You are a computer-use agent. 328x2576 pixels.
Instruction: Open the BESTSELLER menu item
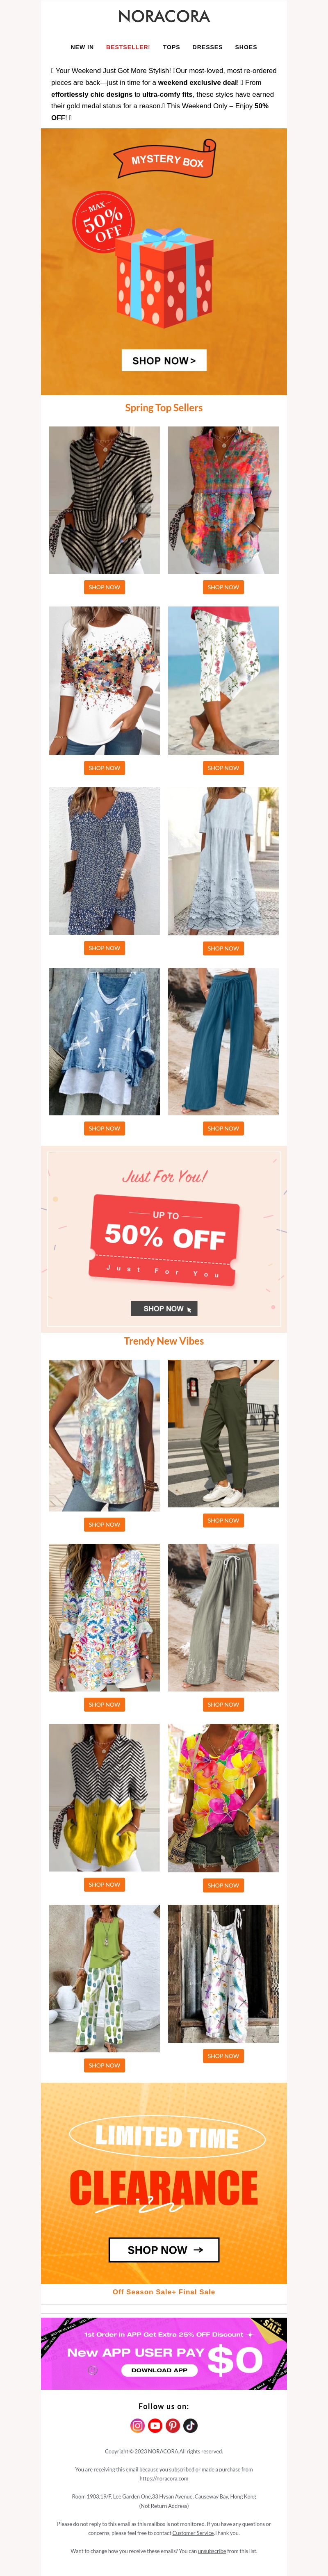[x=128, y=47]
